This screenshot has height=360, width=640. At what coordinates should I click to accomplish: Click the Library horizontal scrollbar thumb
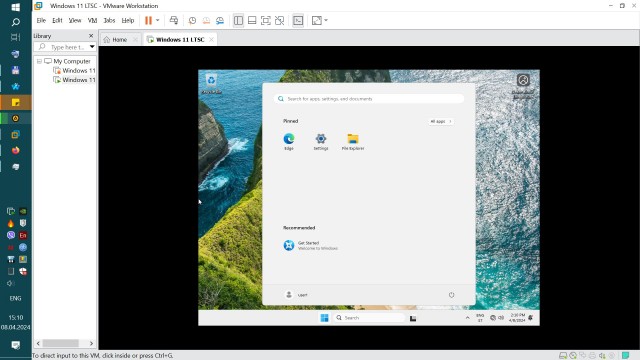60,343
